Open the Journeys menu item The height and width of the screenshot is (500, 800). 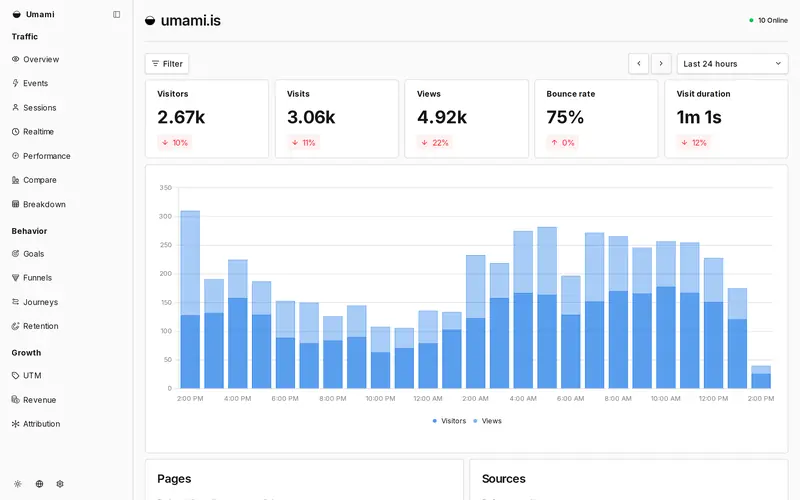[x=35, y=302]
